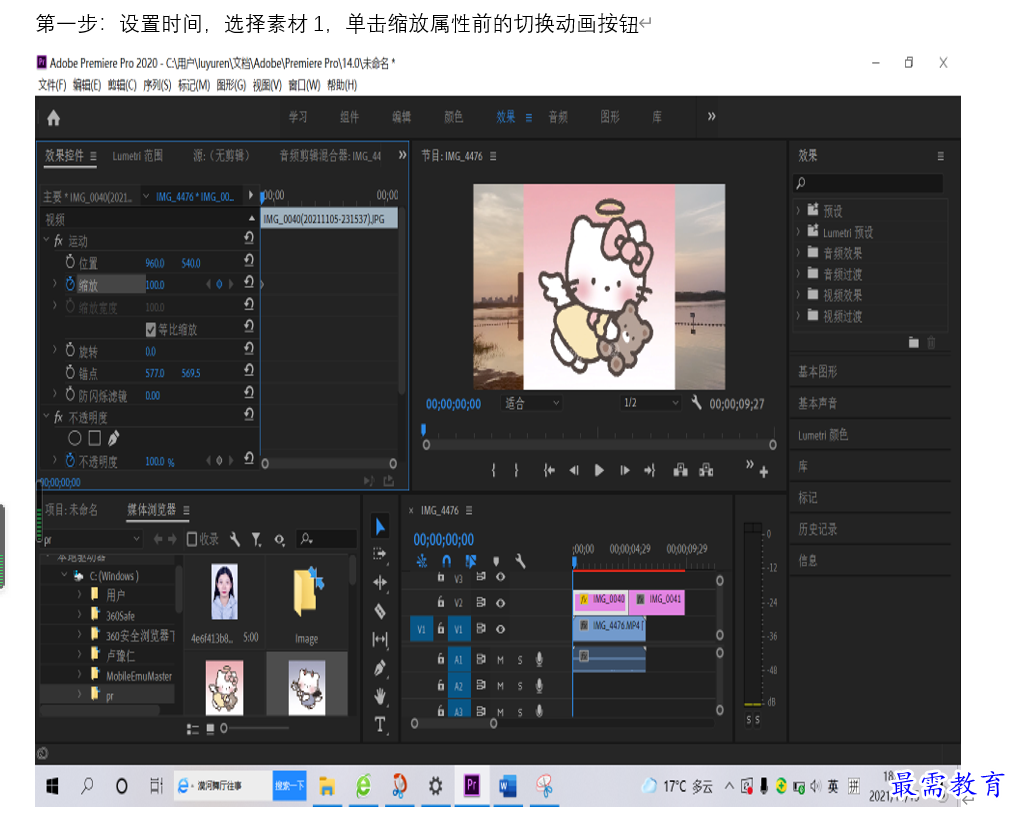This screenshot has height=816, width=1013.
Task: Toggle snap magnet in timeline
Action: pos(446,561)
